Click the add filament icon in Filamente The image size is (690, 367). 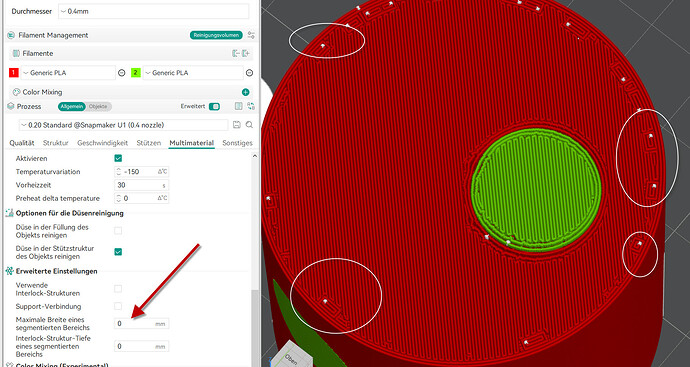tap(246, 53)
